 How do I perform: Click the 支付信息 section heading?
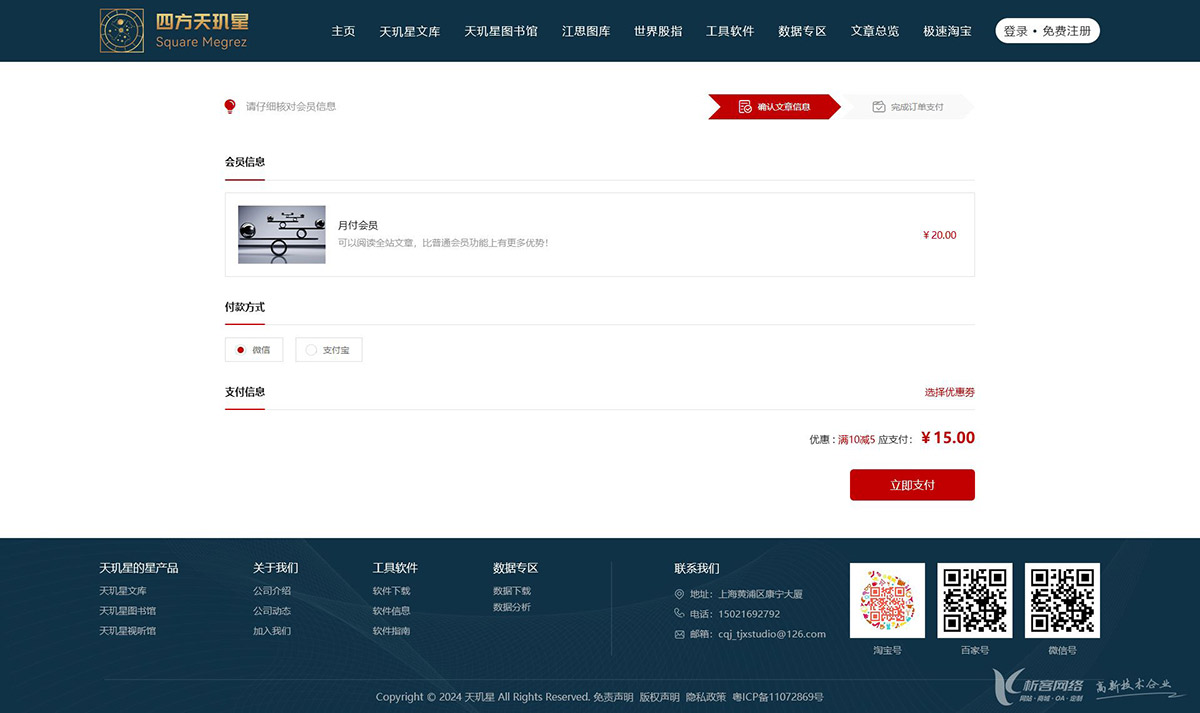[245, 392]
